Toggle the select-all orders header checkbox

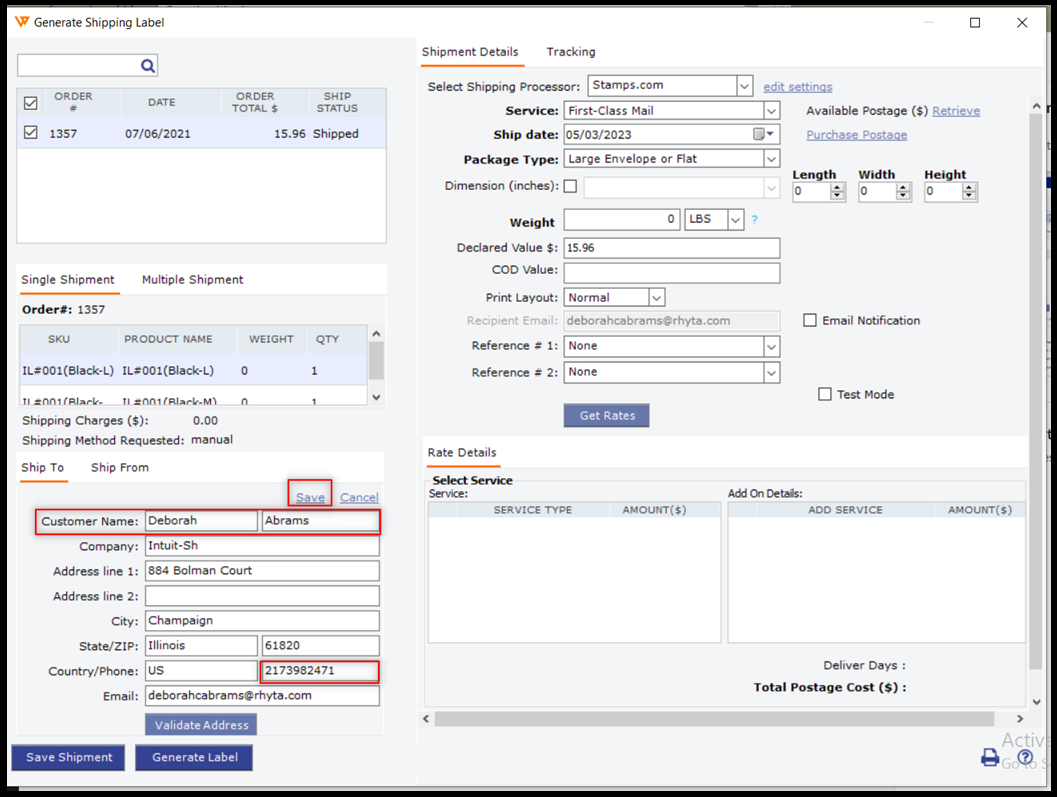[31, 103]
